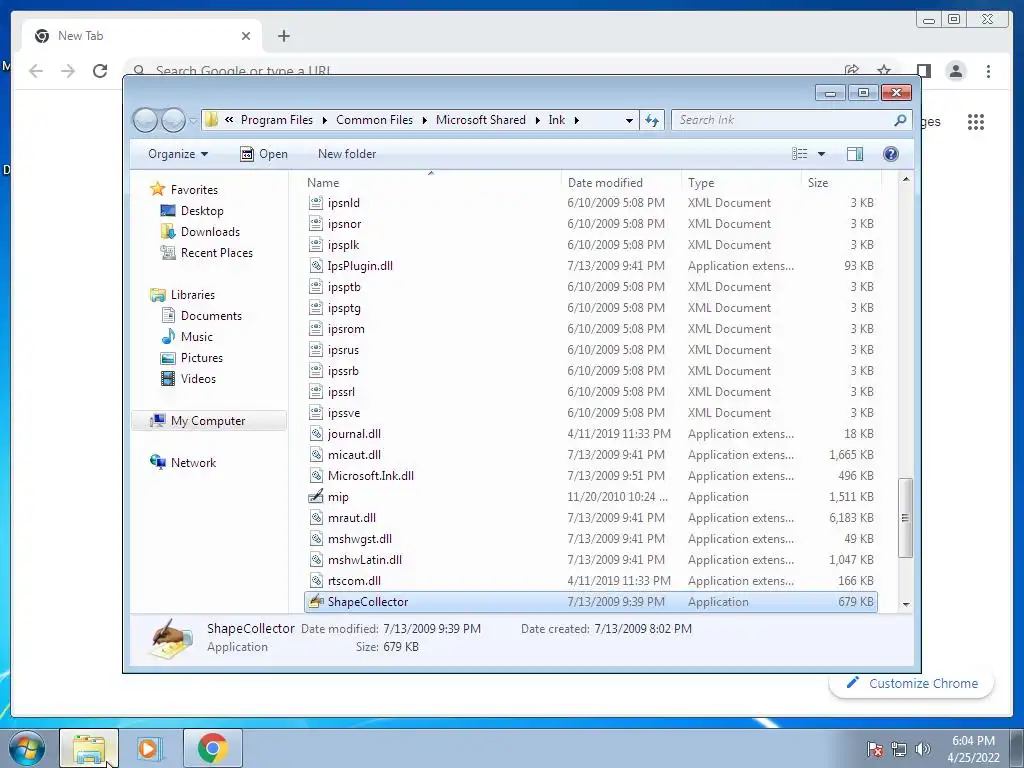The image size is (1024, 768).
Task: Open recent pages dropdown beside nav buttons
Action: point(193,121)
